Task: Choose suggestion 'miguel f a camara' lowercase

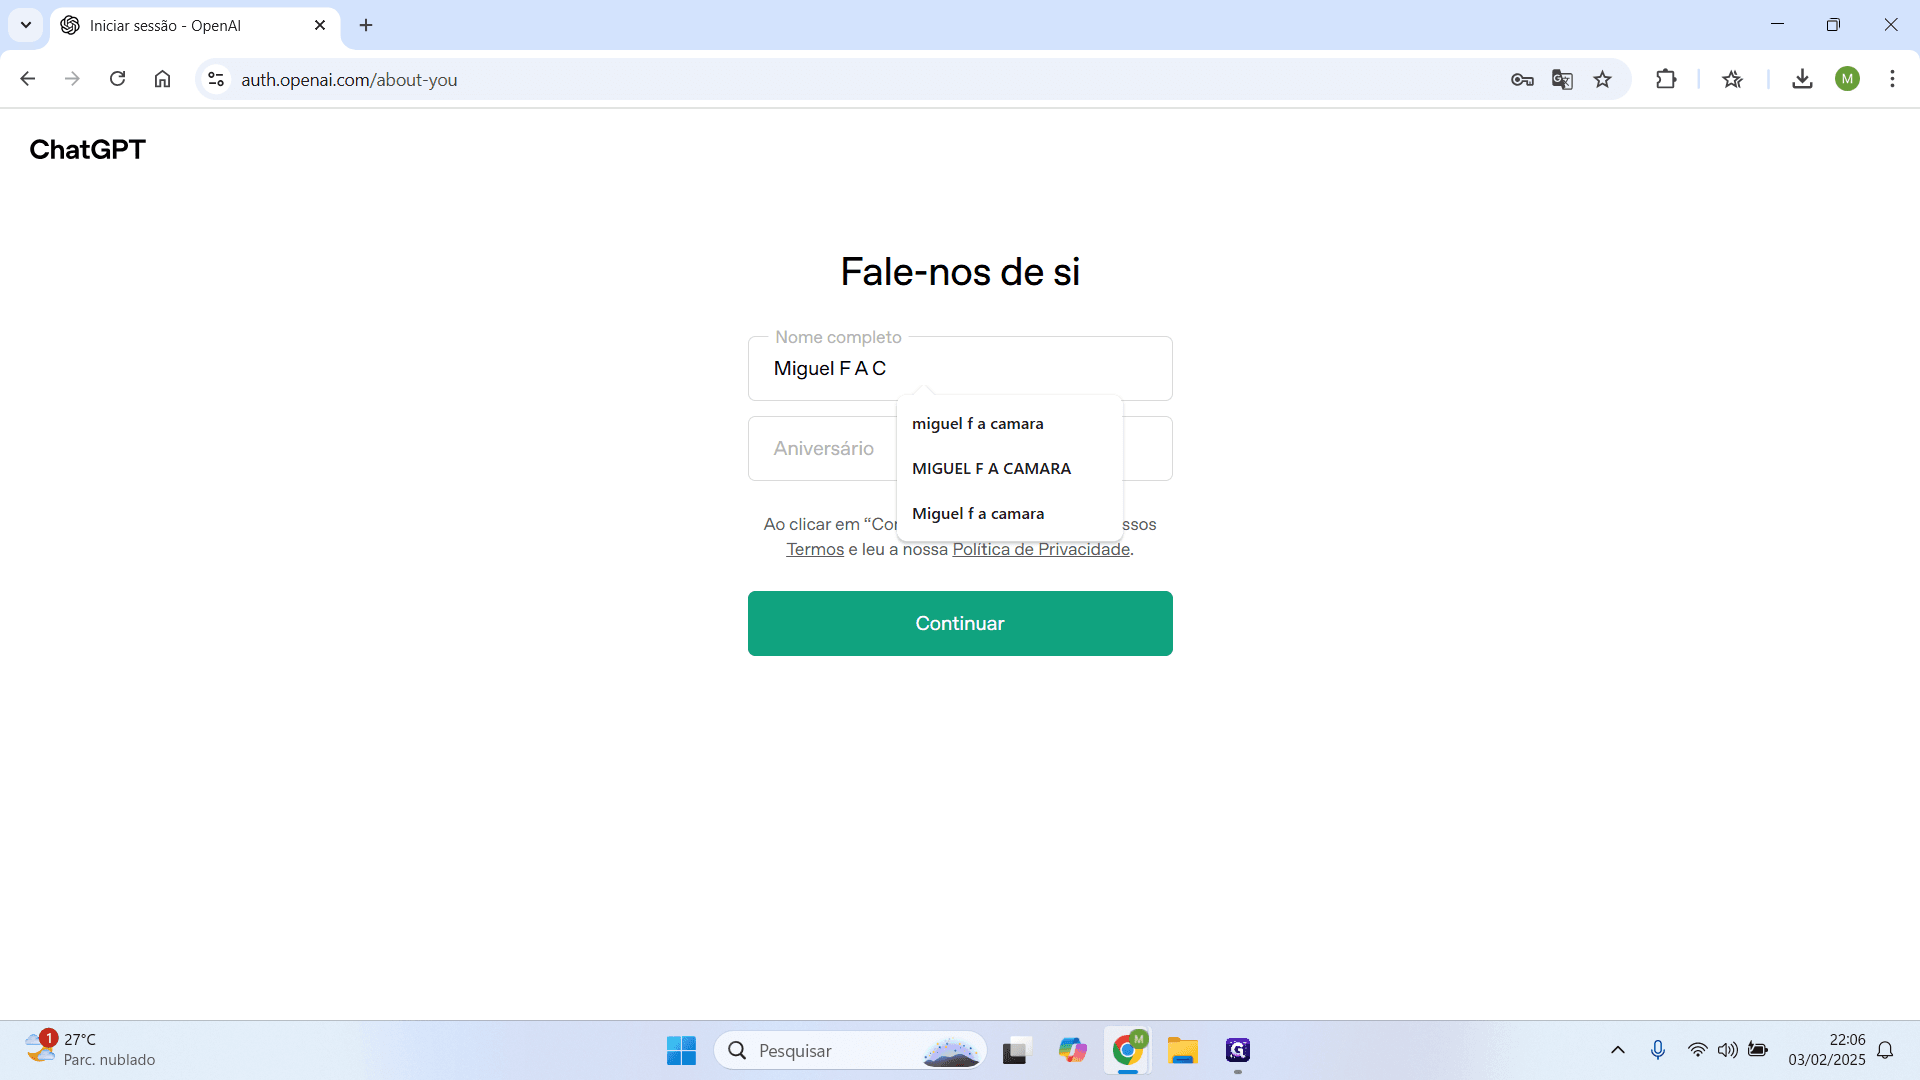Action: click(1010, 423)
